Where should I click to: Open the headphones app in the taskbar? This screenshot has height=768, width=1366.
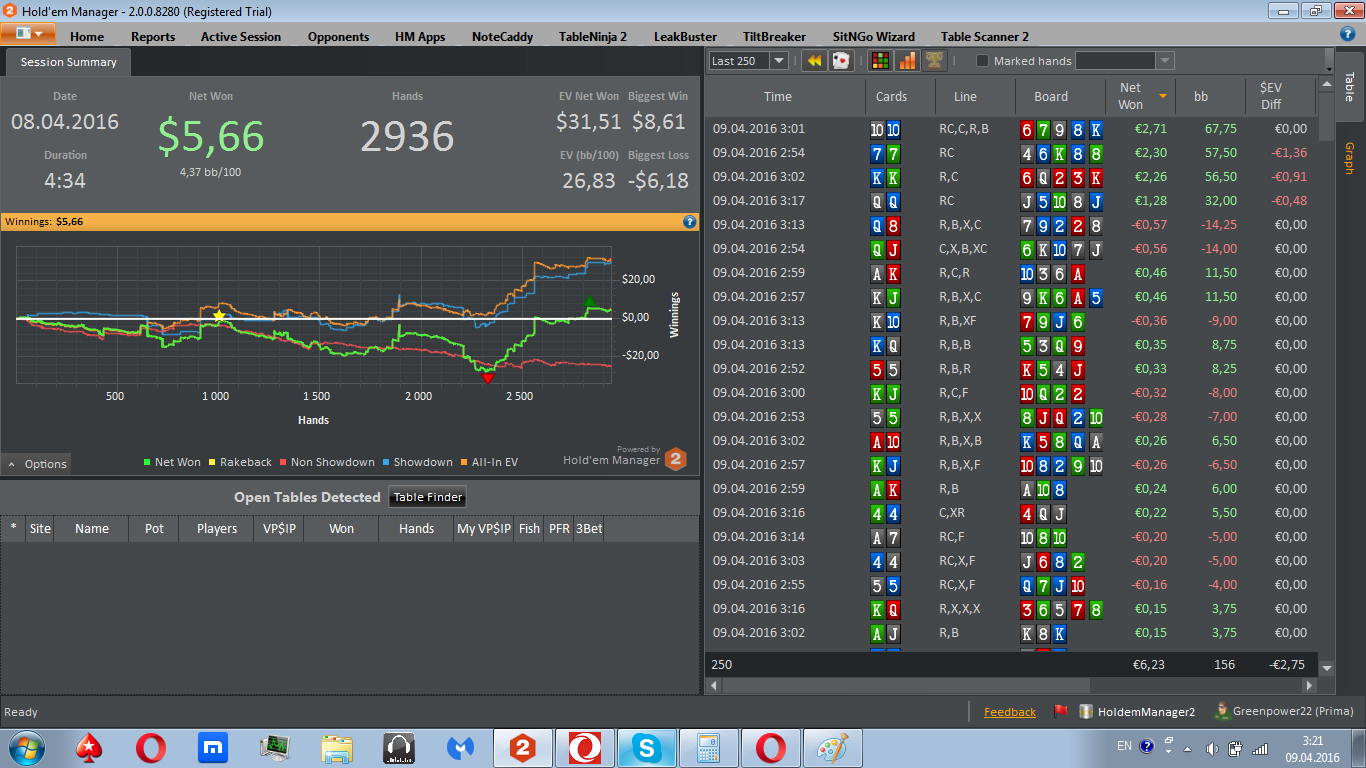(x=399, y=747)
